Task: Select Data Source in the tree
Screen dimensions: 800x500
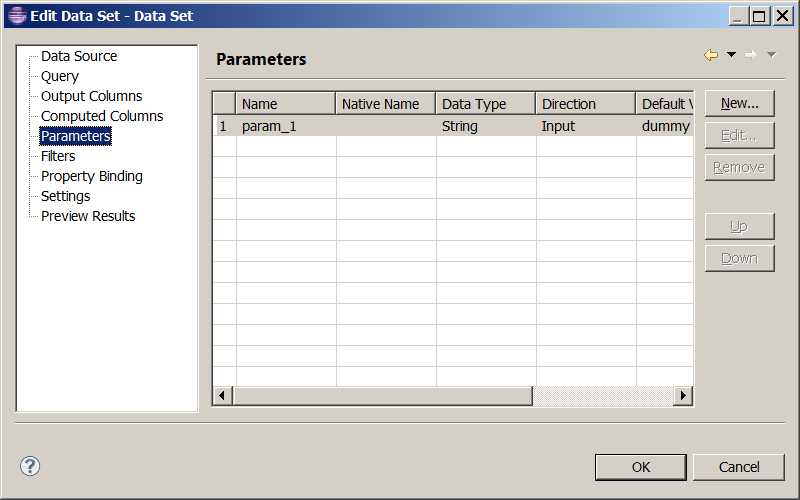Action: tap(79, 56)
